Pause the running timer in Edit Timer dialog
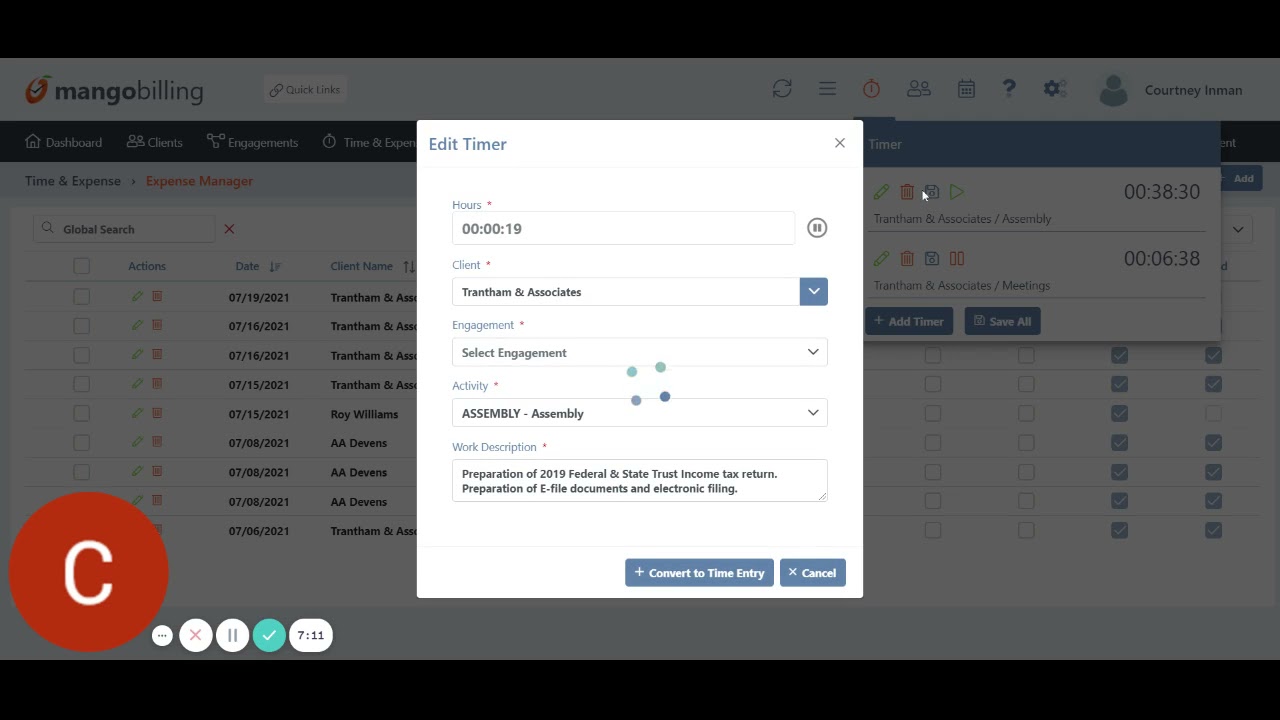Image resolution: width=1280 pixels, height=720 pixels. (817, 228)
